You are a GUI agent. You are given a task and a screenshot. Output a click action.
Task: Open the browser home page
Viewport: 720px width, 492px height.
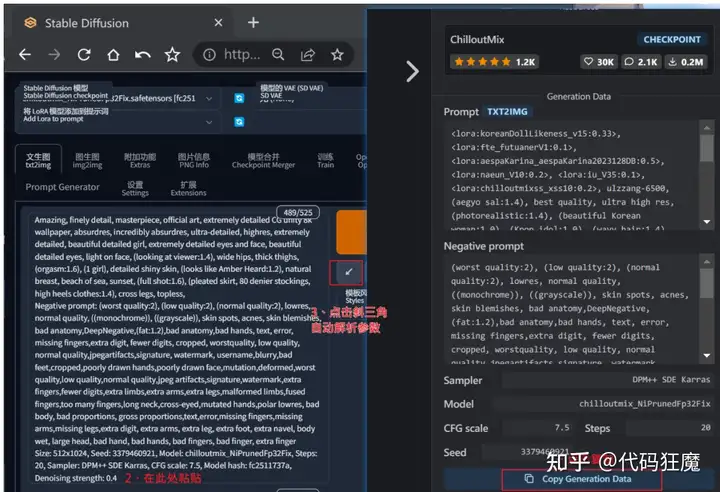(113, 55)
